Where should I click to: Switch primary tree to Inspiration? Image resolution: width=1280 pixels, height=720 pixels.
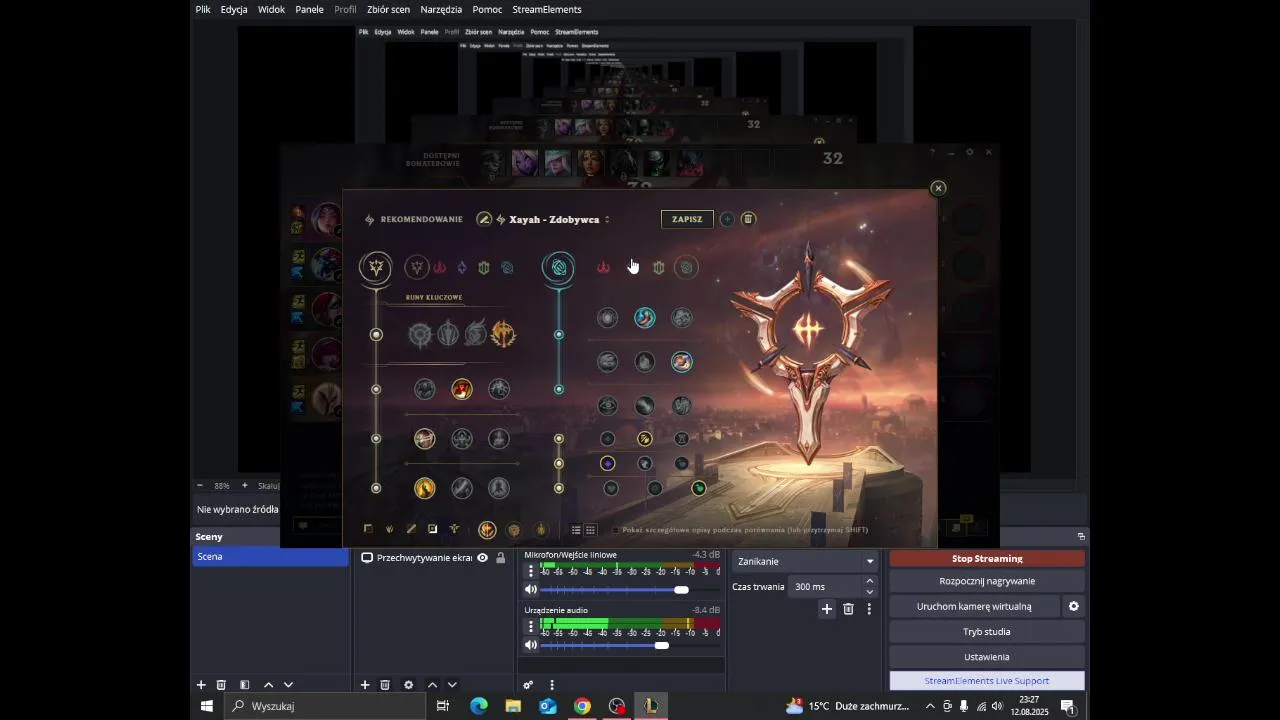507,267
